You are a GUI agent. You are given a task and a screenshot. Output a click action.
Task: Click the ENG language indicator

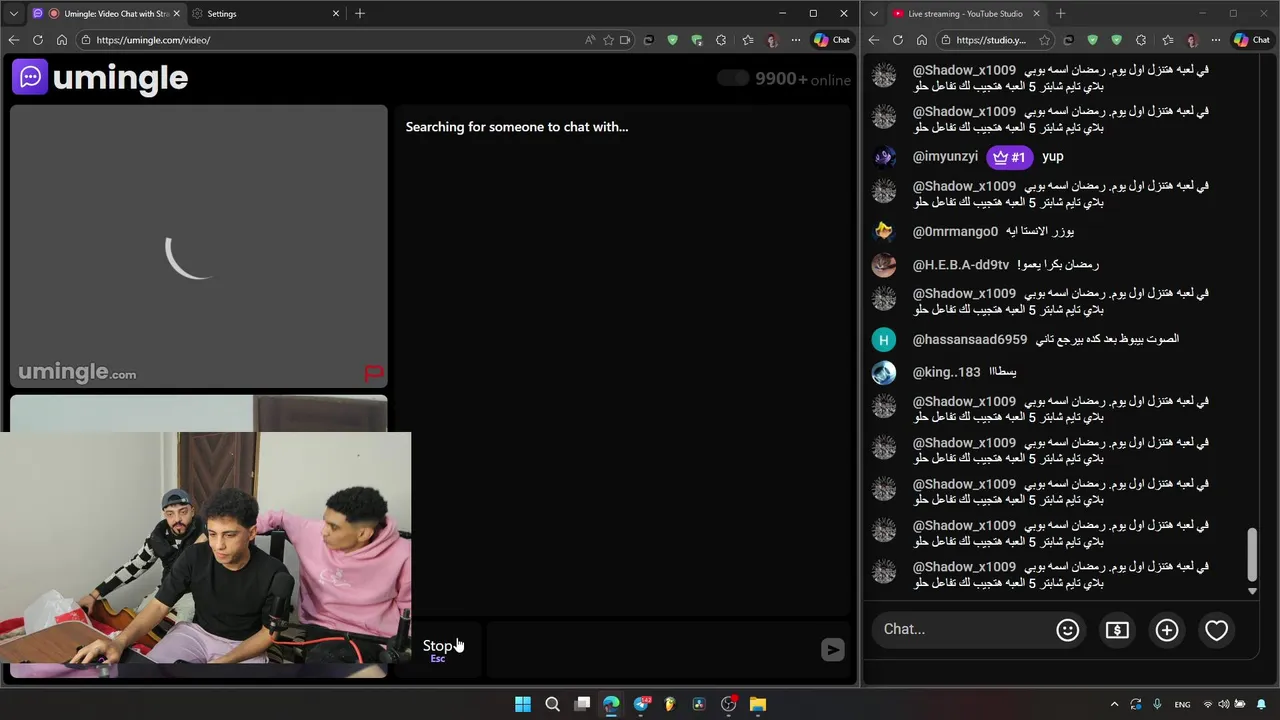(1182, 704)
